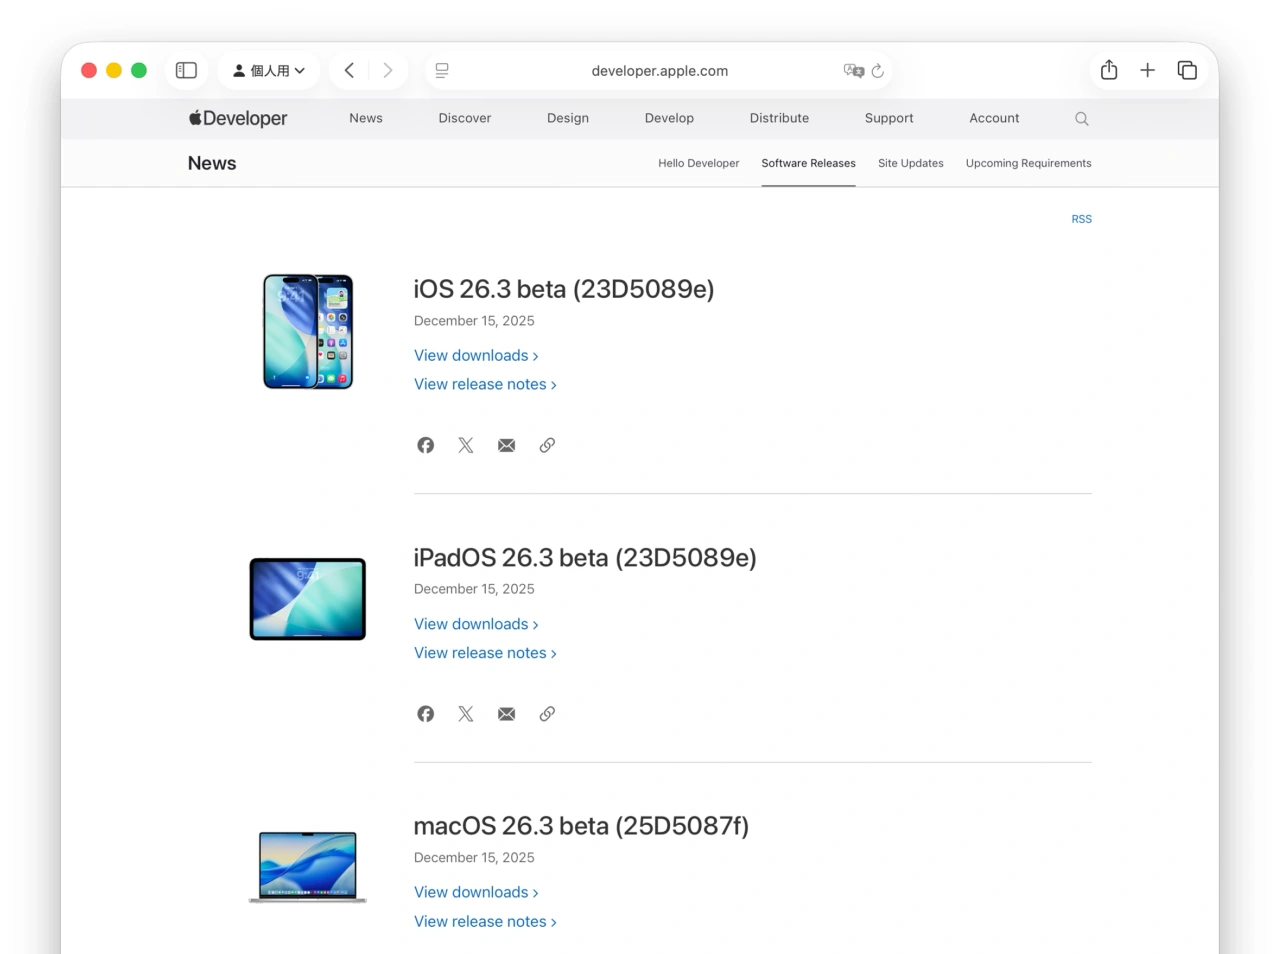Click the address bar showing developer.apple.com
The width and height of the screenshot is (1280, 954).
(660, 70)
